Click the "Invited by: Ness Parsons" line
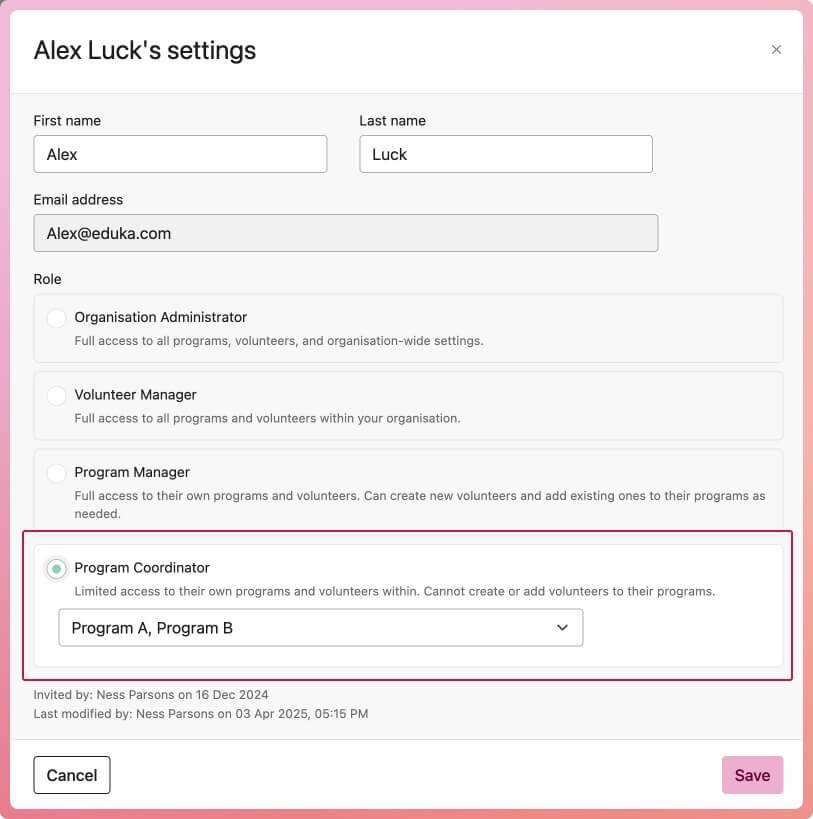 (x=151, y=694)
